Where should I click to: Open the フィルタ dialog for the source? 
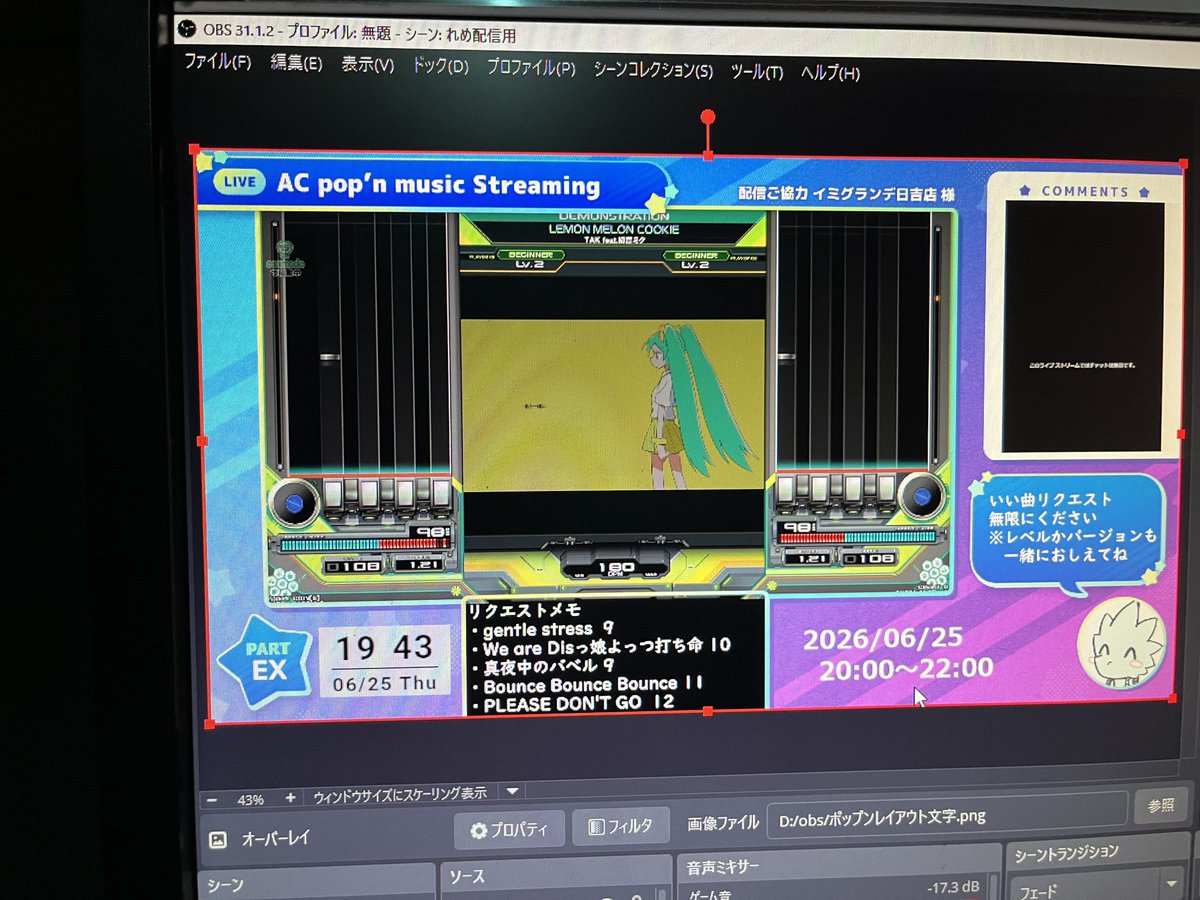coord(620,826)
